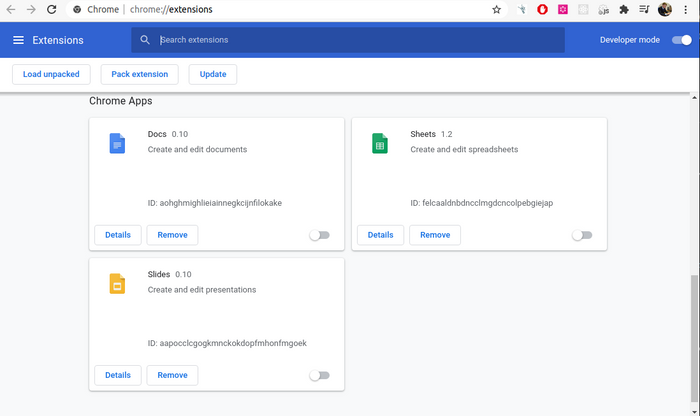Image resolution: width=700 pixels, height=416 pixels.
Task: Open the pink square extension icon
Action: 563,9
